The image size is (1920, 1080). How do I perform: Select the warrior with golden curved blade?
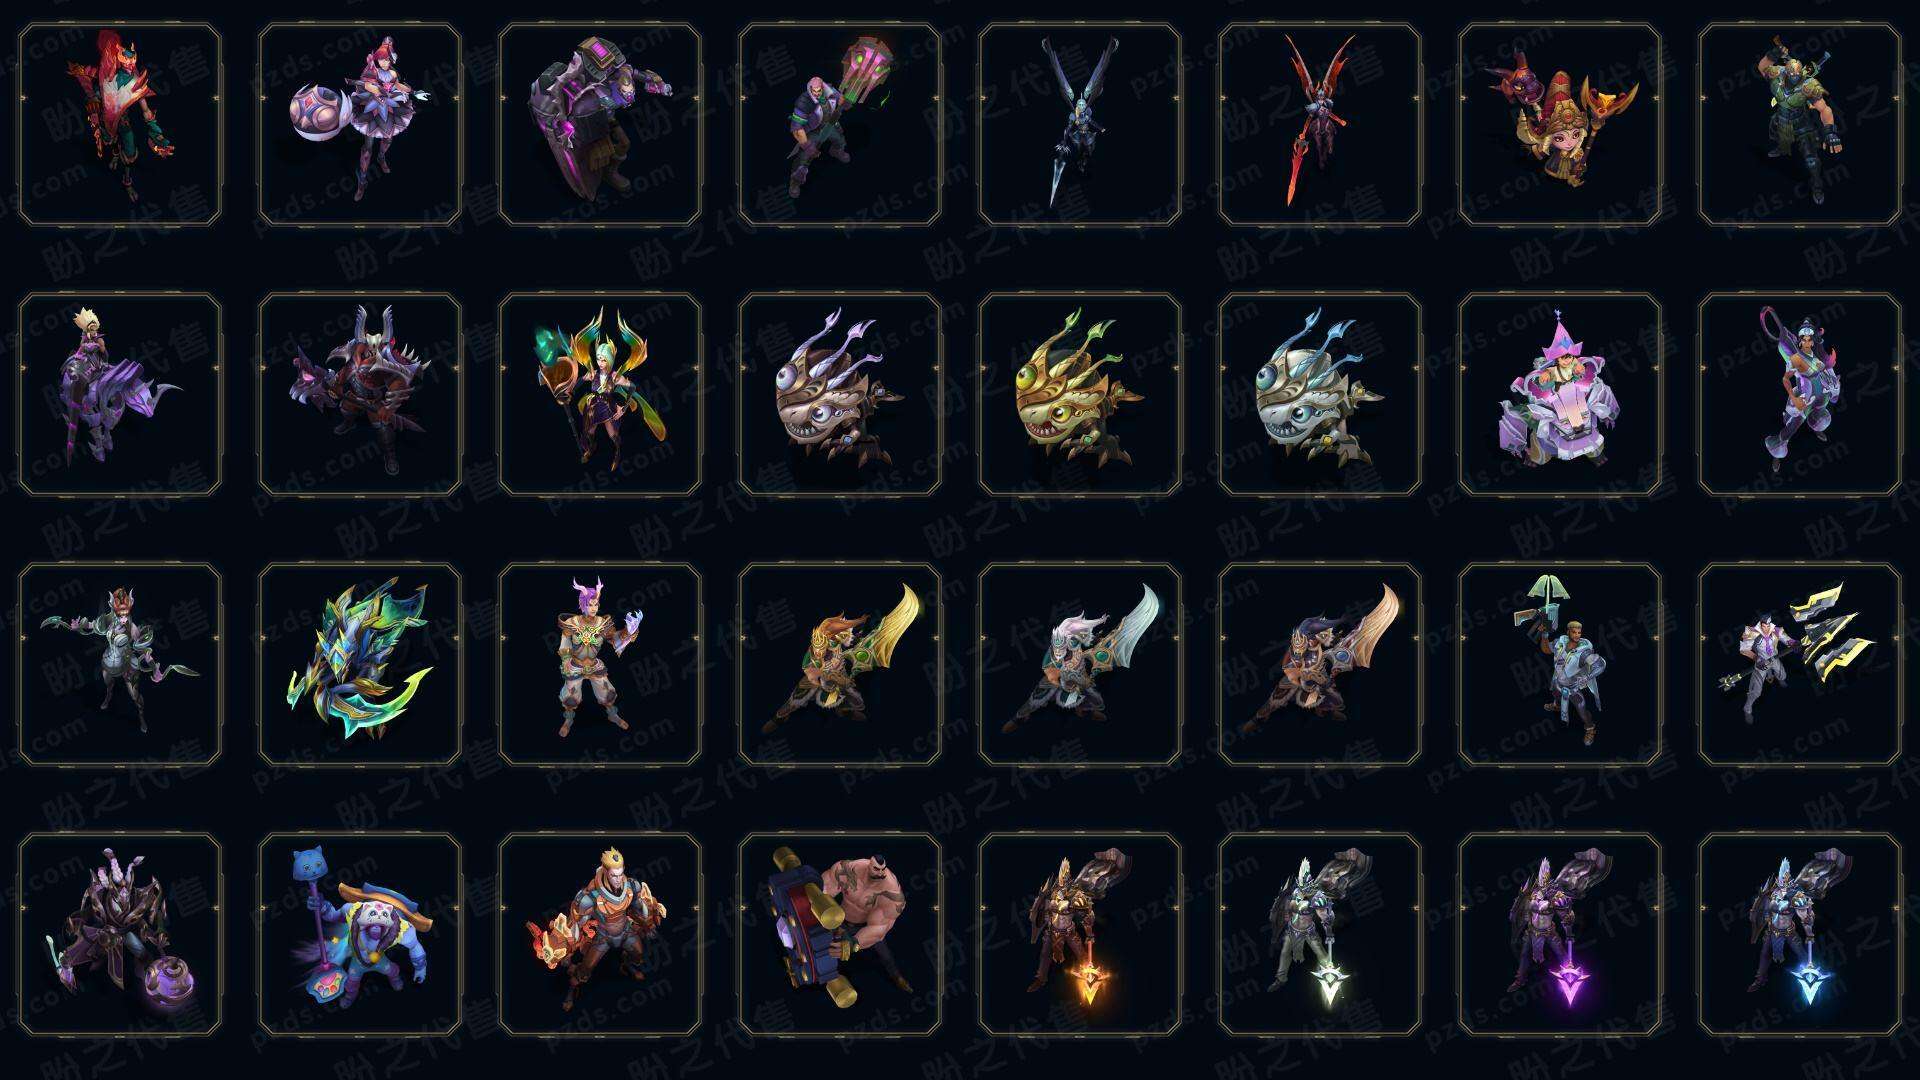click(840, 664)
